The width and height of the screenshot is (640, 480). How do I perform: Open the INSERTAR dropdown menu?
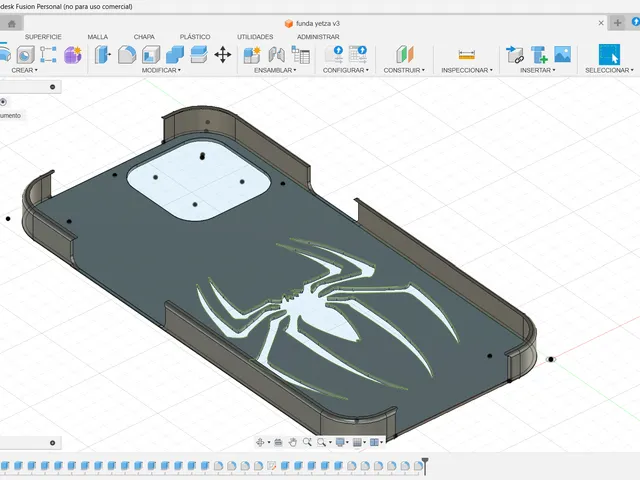coord(538,70)
